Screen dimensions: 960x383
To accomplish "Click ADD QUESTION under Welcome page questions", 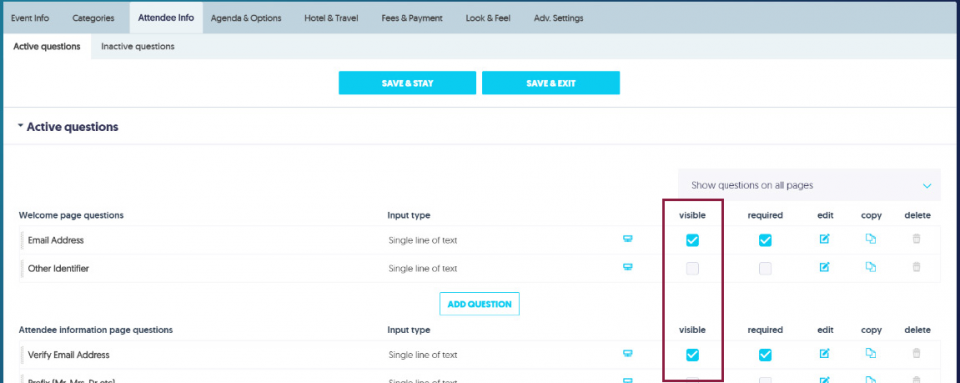I will [479, 304].
